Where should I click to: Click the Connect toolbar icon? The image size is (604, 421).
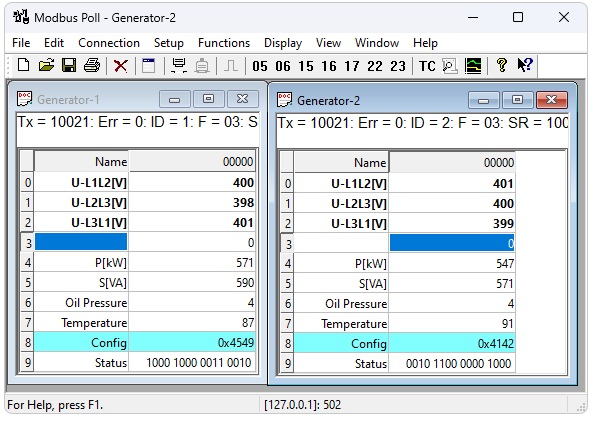pyautogui.click(x=178, y=65)
